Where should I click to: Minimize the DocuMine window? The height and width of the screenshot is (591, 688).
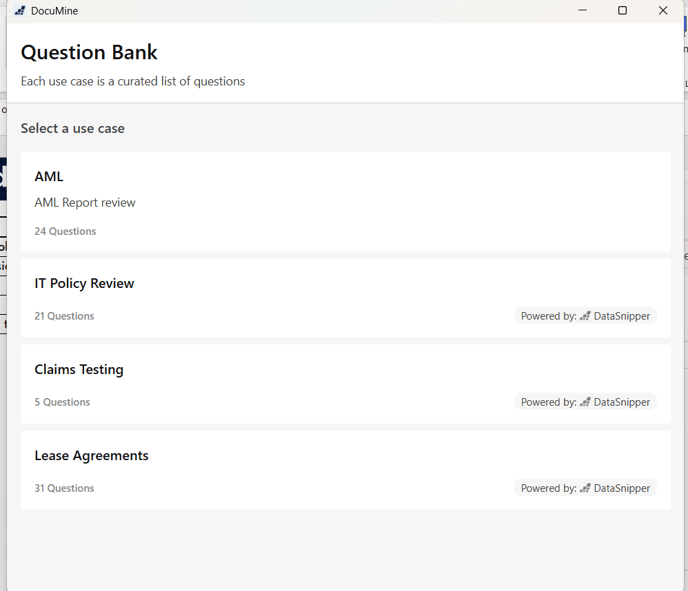coord(583,11)
